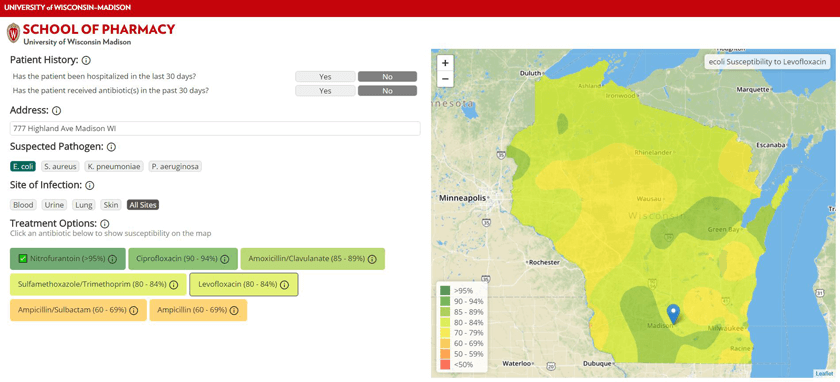This screenshot has height=382, width=840.
Task: Click the blue location pin near Madison
Action: [673, 313]
